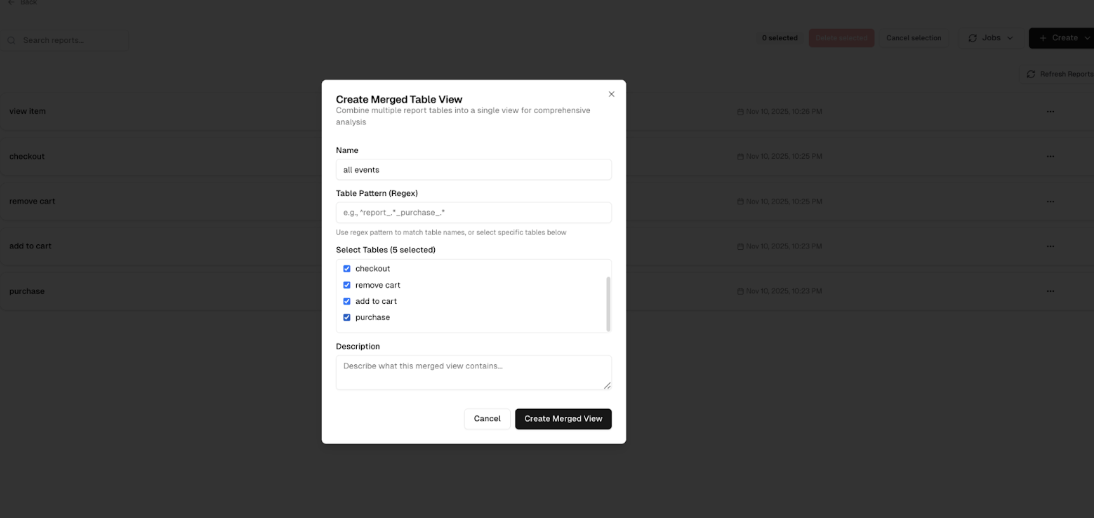Expand the Create dropdown menu

pyautogui.click(x=1063, y=38)
